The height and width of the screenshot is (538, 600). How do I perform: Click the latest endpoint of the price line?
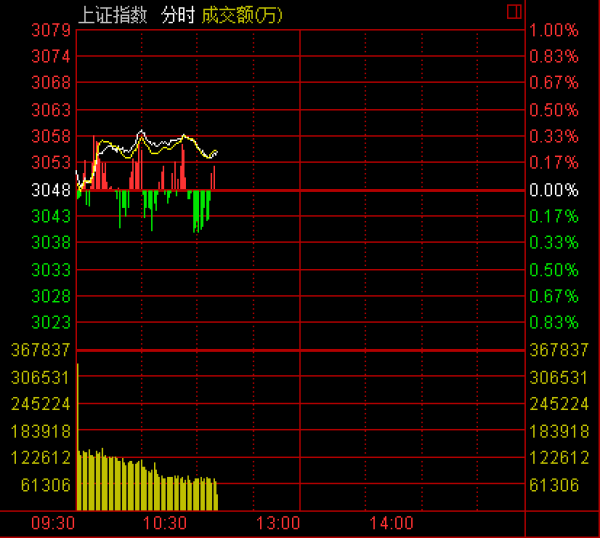216,152
